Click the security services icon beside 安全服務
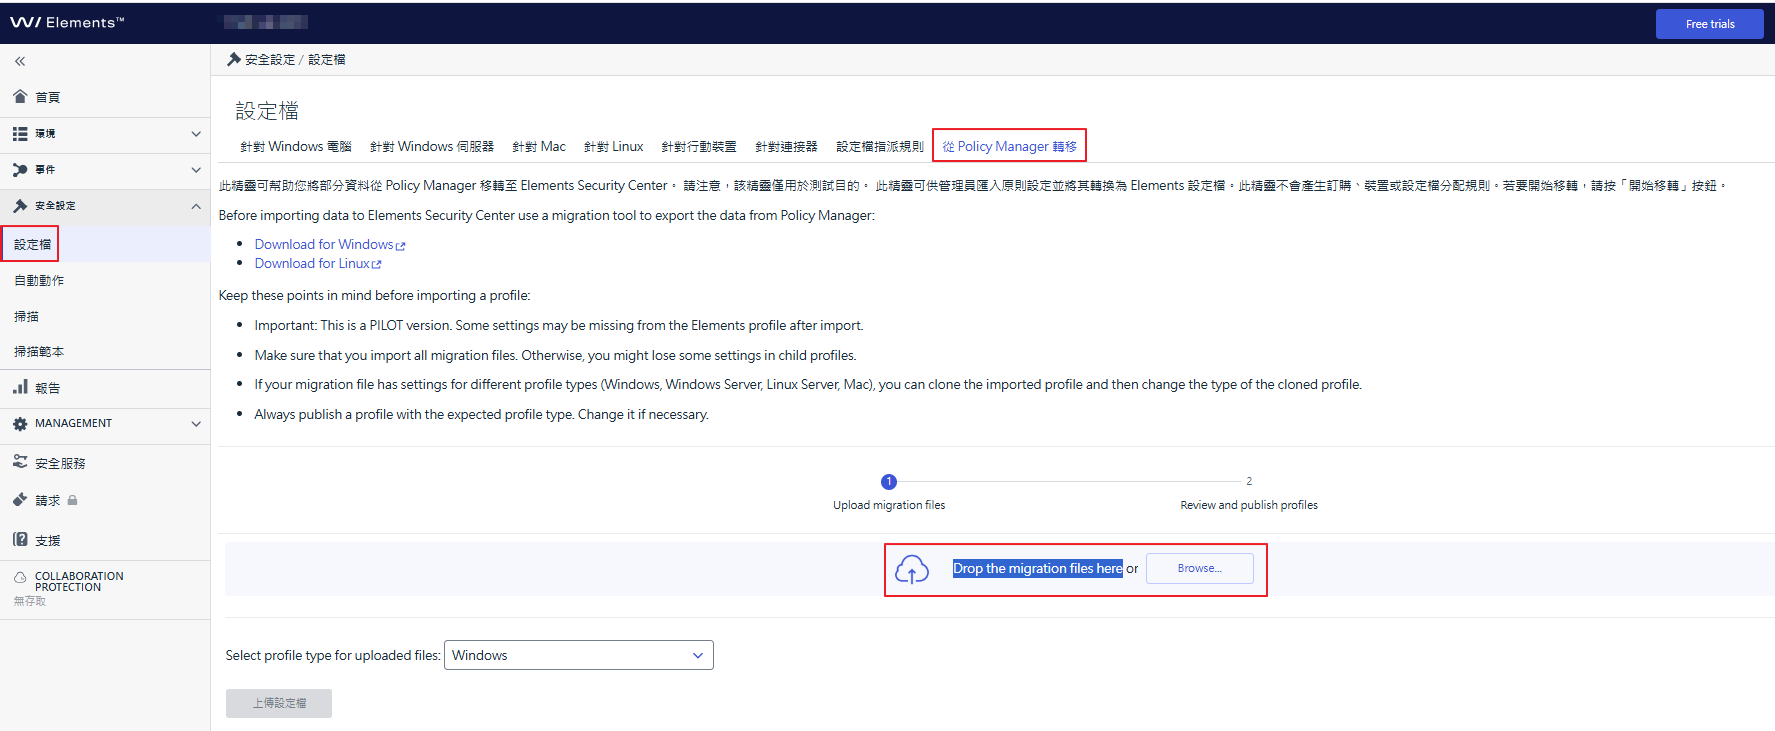This screenshot has height=731, width=1775. coord(20,462)
